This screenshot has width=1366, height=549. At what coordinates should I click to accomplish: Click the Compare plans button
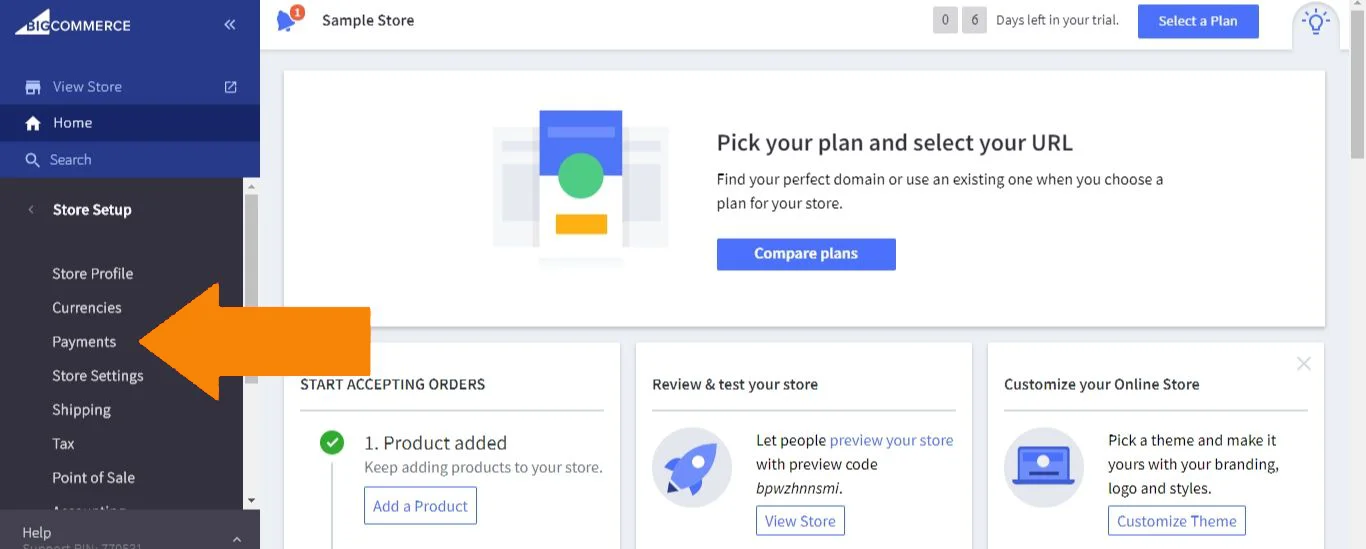(806, 254)
